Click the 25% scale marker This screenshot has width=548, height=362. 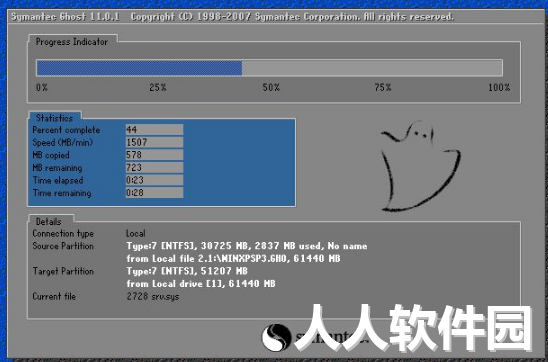click(158, 87)
